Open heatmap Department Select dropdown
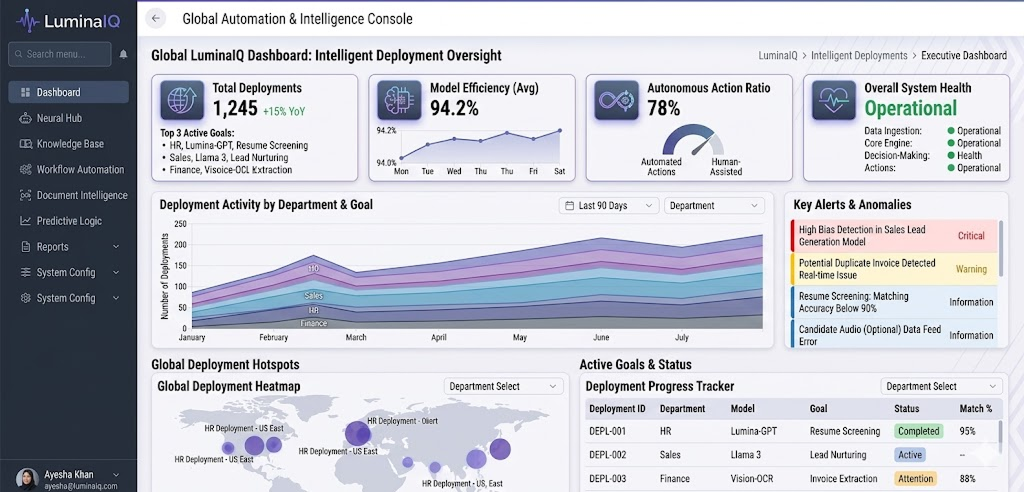The height and width of the screenshot is (492, 1024). [504, 387]
